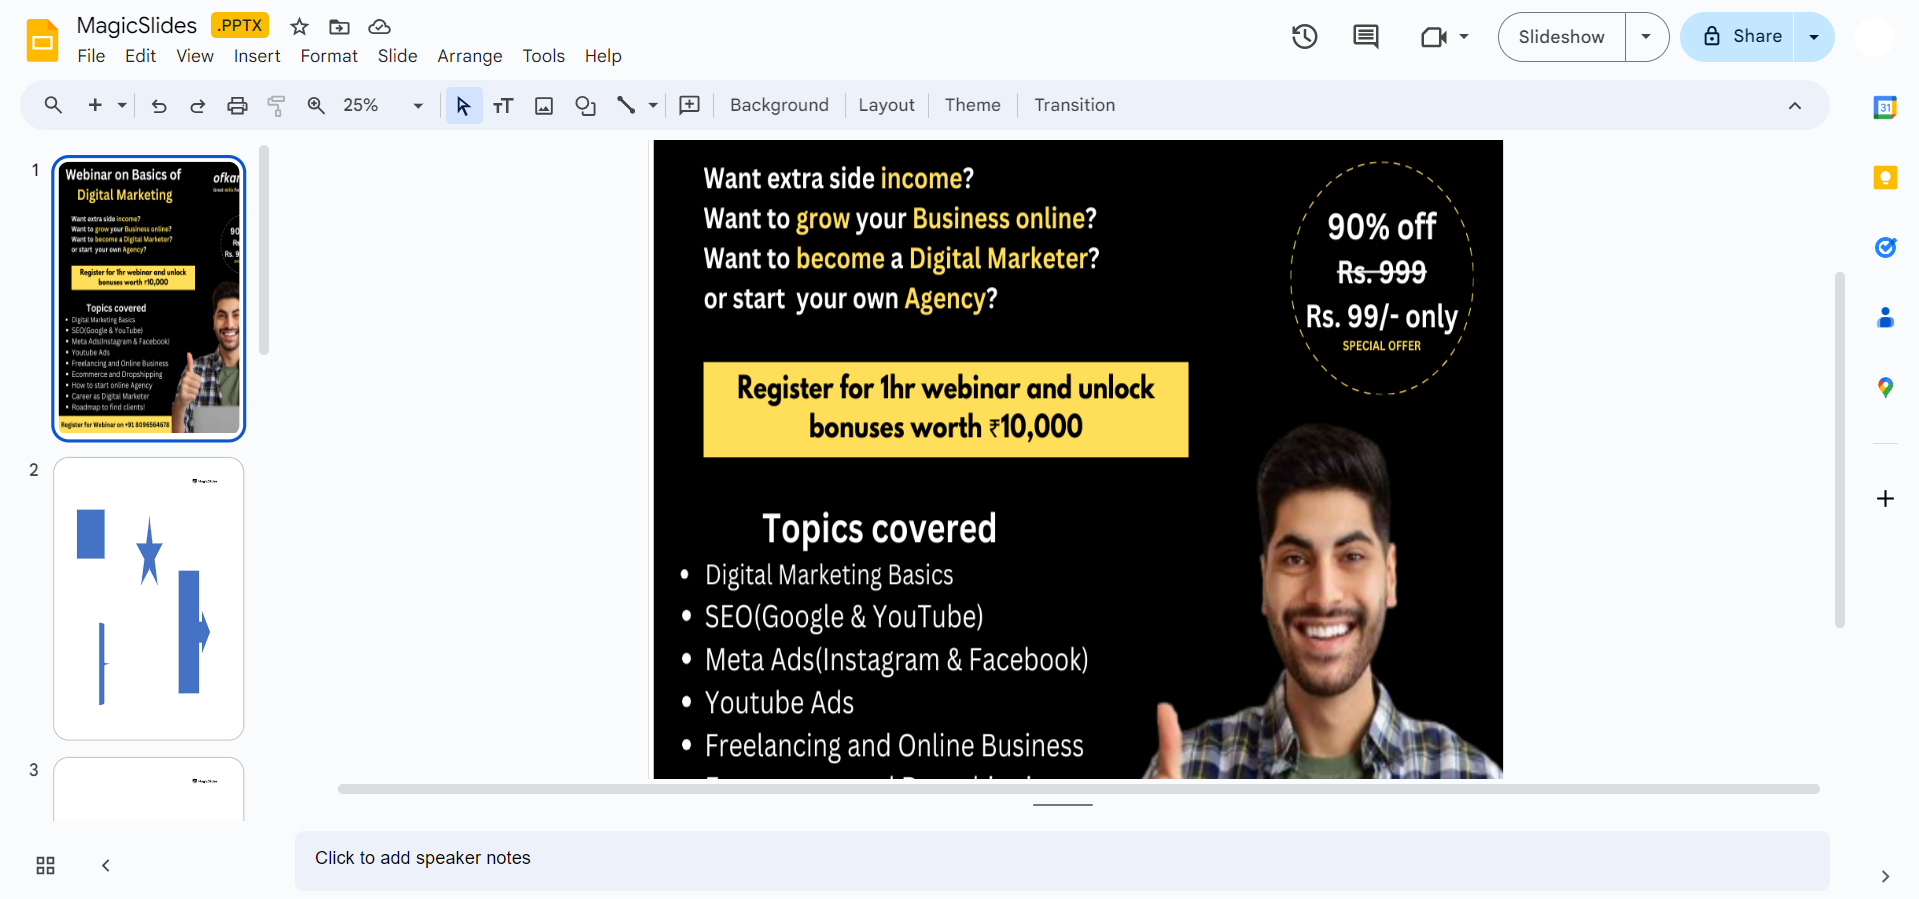
Task: Click the print icon
Action: 237,106
